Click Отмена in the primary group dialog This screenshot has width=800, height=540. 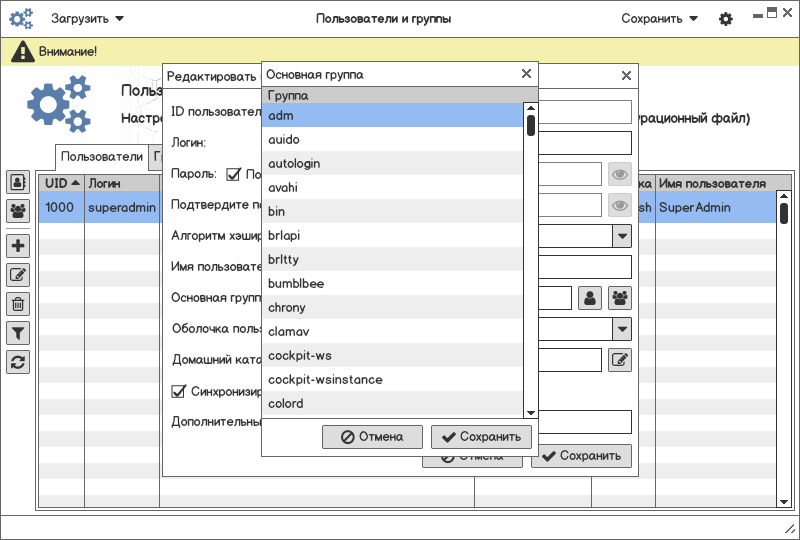pyautogui.click(x=372, y=437)
